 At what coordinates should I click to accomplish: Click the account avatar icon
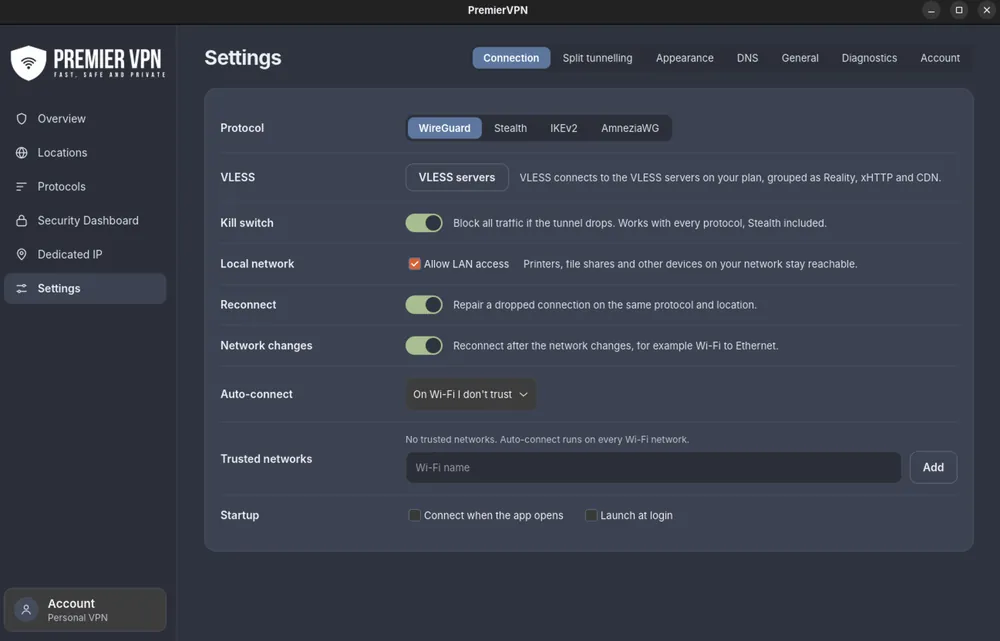[26, 610]
